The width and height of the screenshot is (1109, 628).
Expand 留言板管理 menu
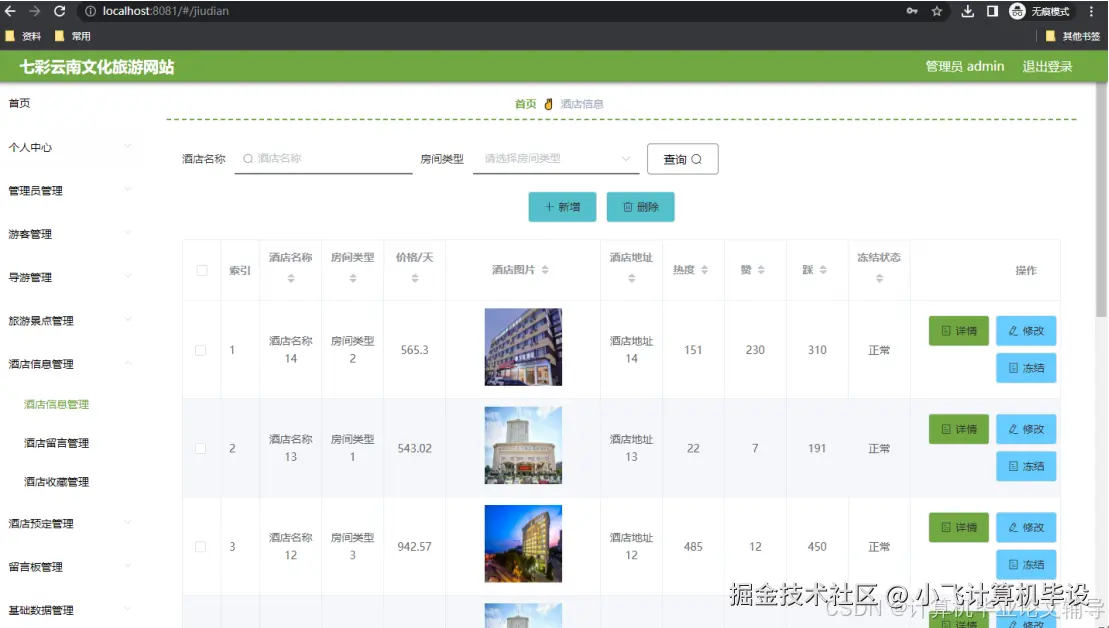[x=69, y=566]
